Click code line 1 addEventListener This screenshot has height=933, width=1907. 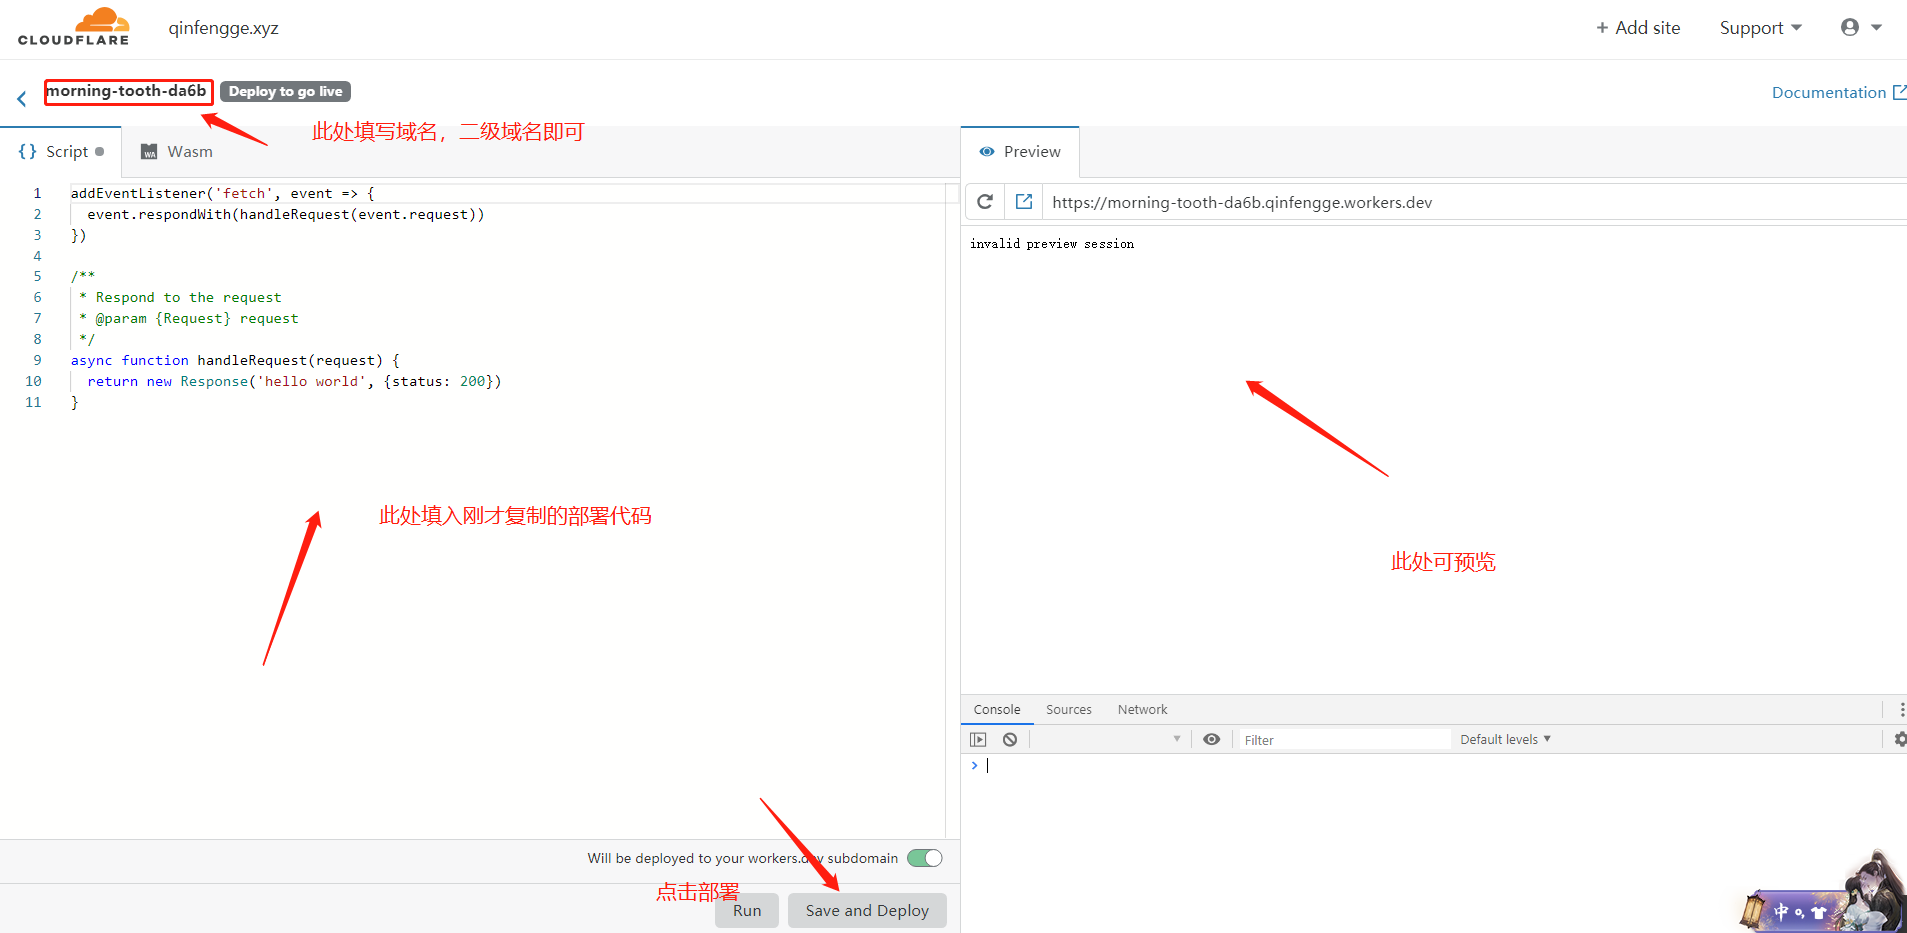click(222, 193)
